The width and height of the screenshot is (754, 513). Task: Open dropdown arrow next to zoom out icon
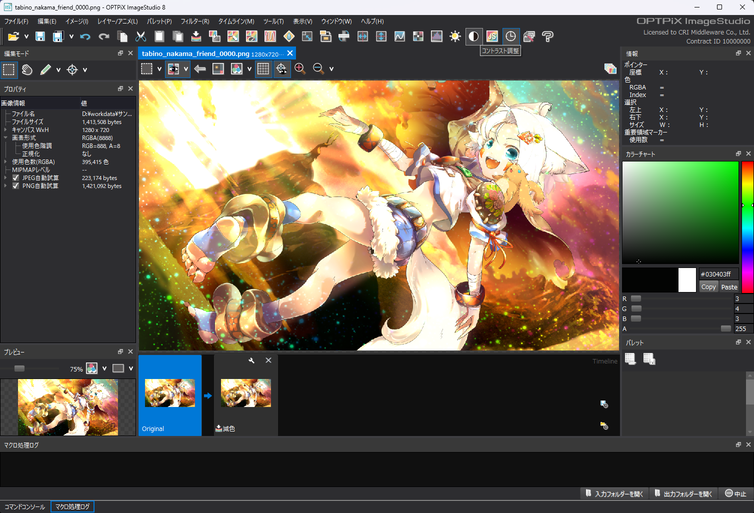pyautogui.click(x=331, y=69)
